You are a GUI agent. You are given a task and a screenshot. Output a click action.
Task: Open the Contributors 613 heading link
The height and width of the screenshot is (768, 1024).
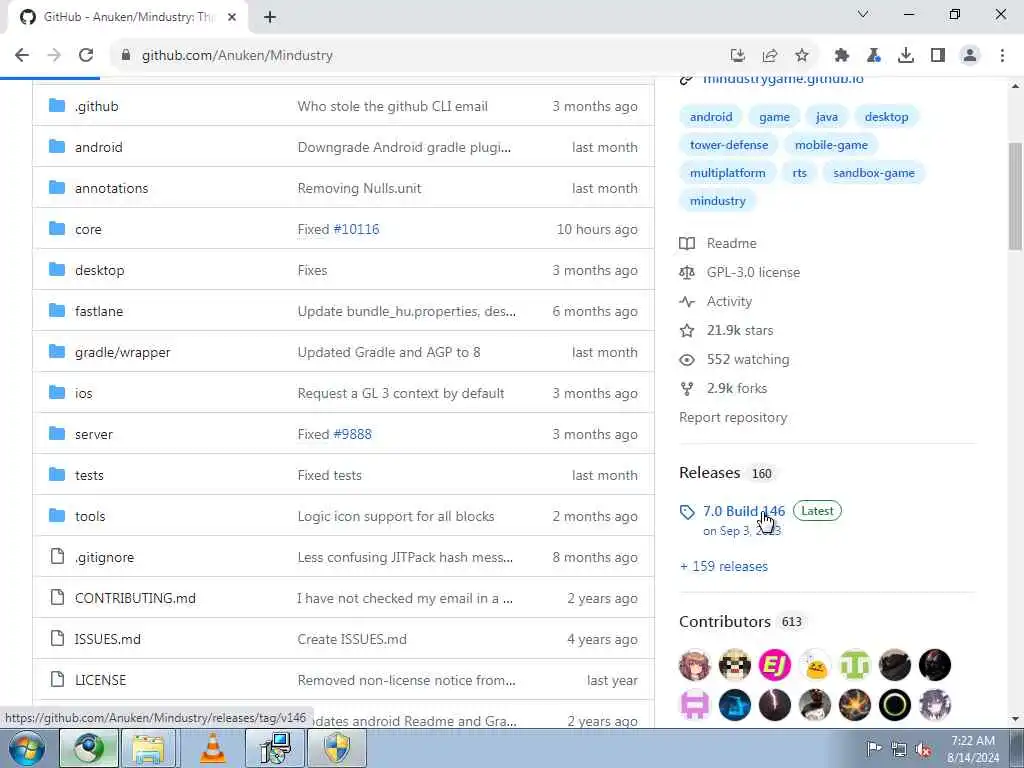[x=741, y=621]
